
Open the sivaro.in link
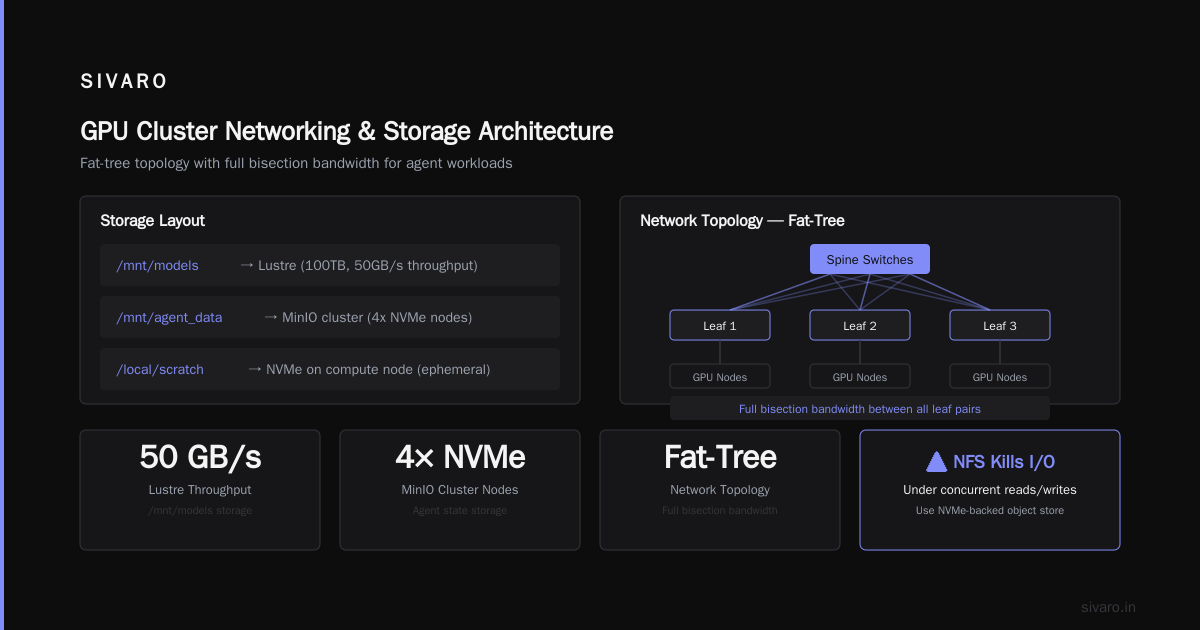[x=1108, y=607]
